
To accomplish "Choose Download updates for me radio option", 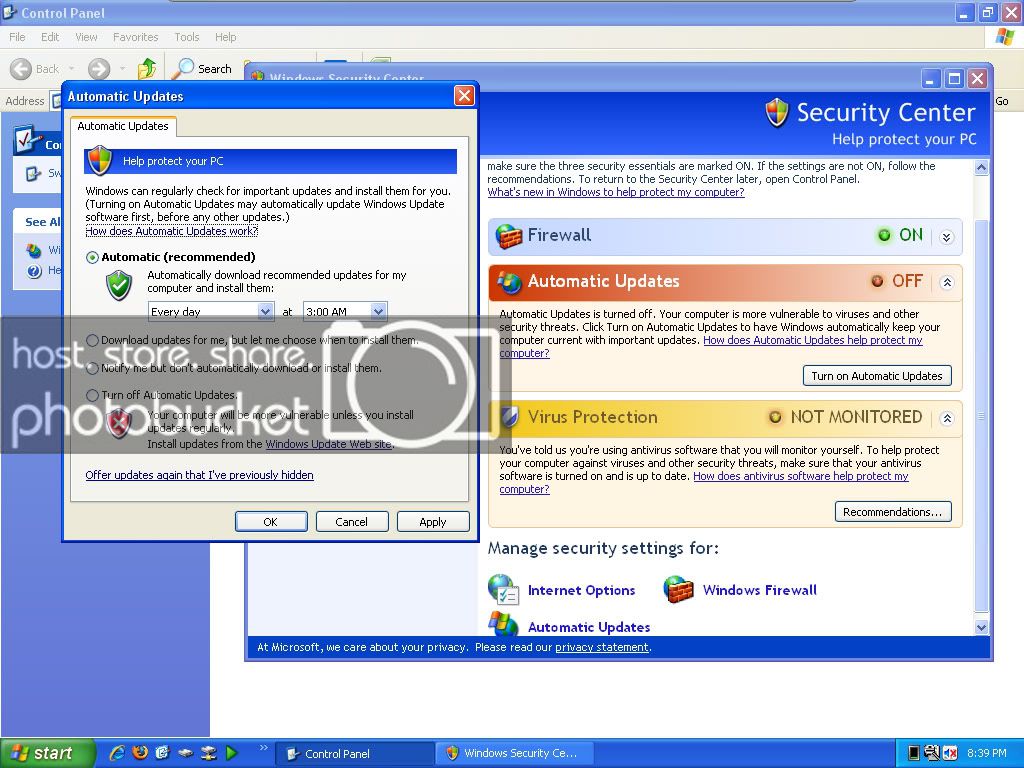I will 93,340.
